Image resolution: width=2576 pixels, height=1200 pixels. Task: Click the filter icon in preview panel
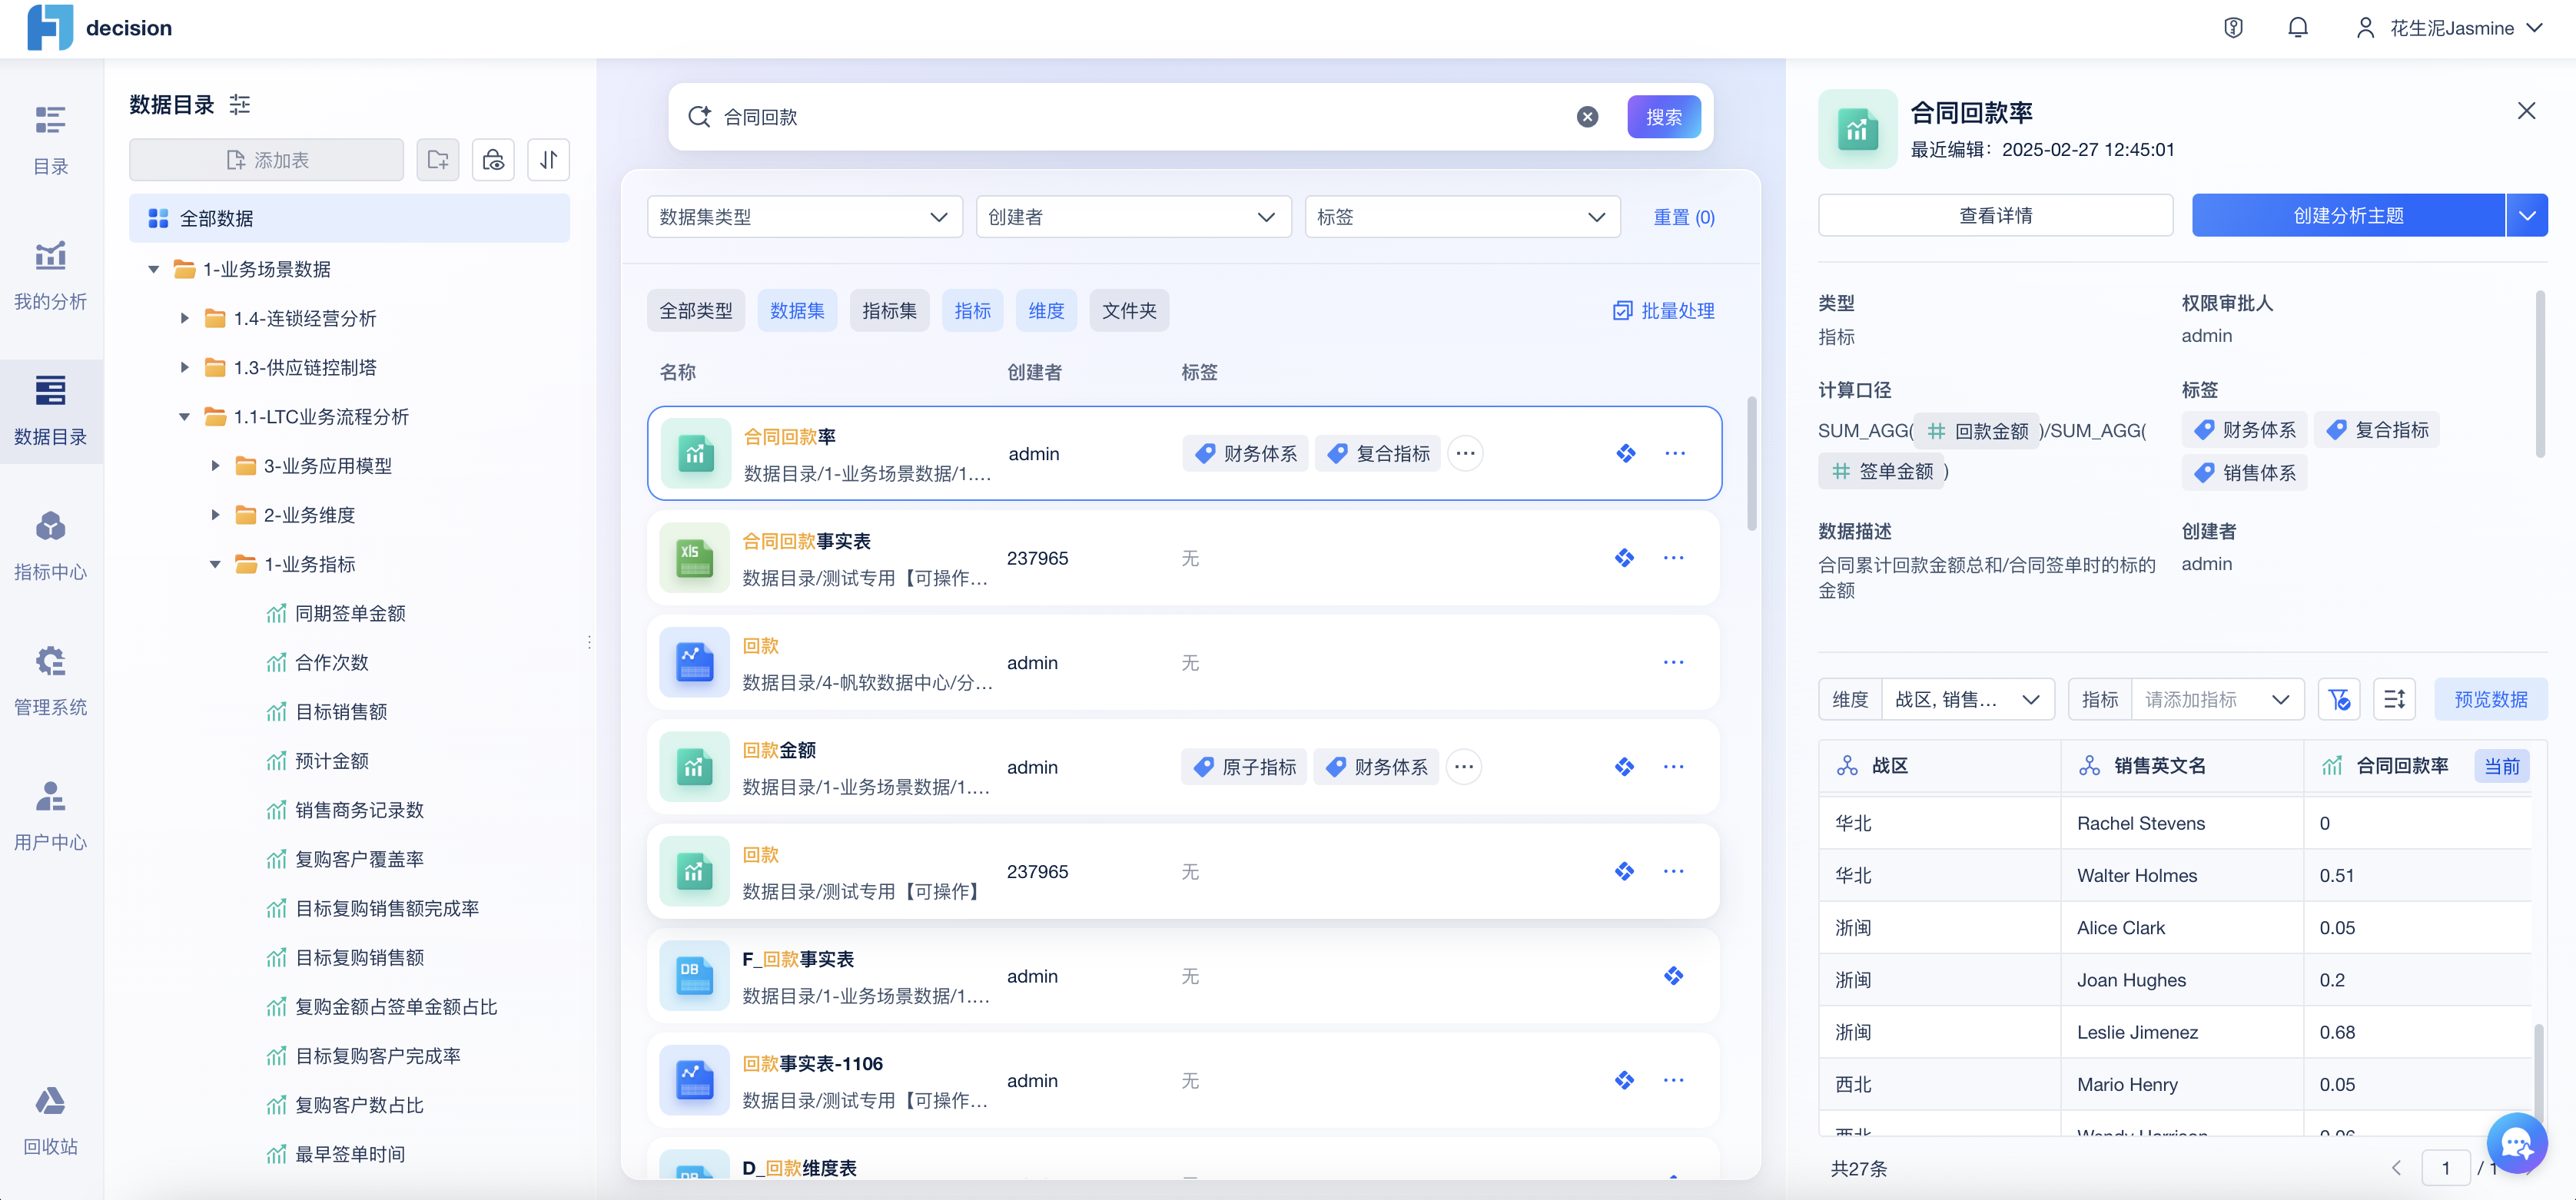(x=2338, y=699)
